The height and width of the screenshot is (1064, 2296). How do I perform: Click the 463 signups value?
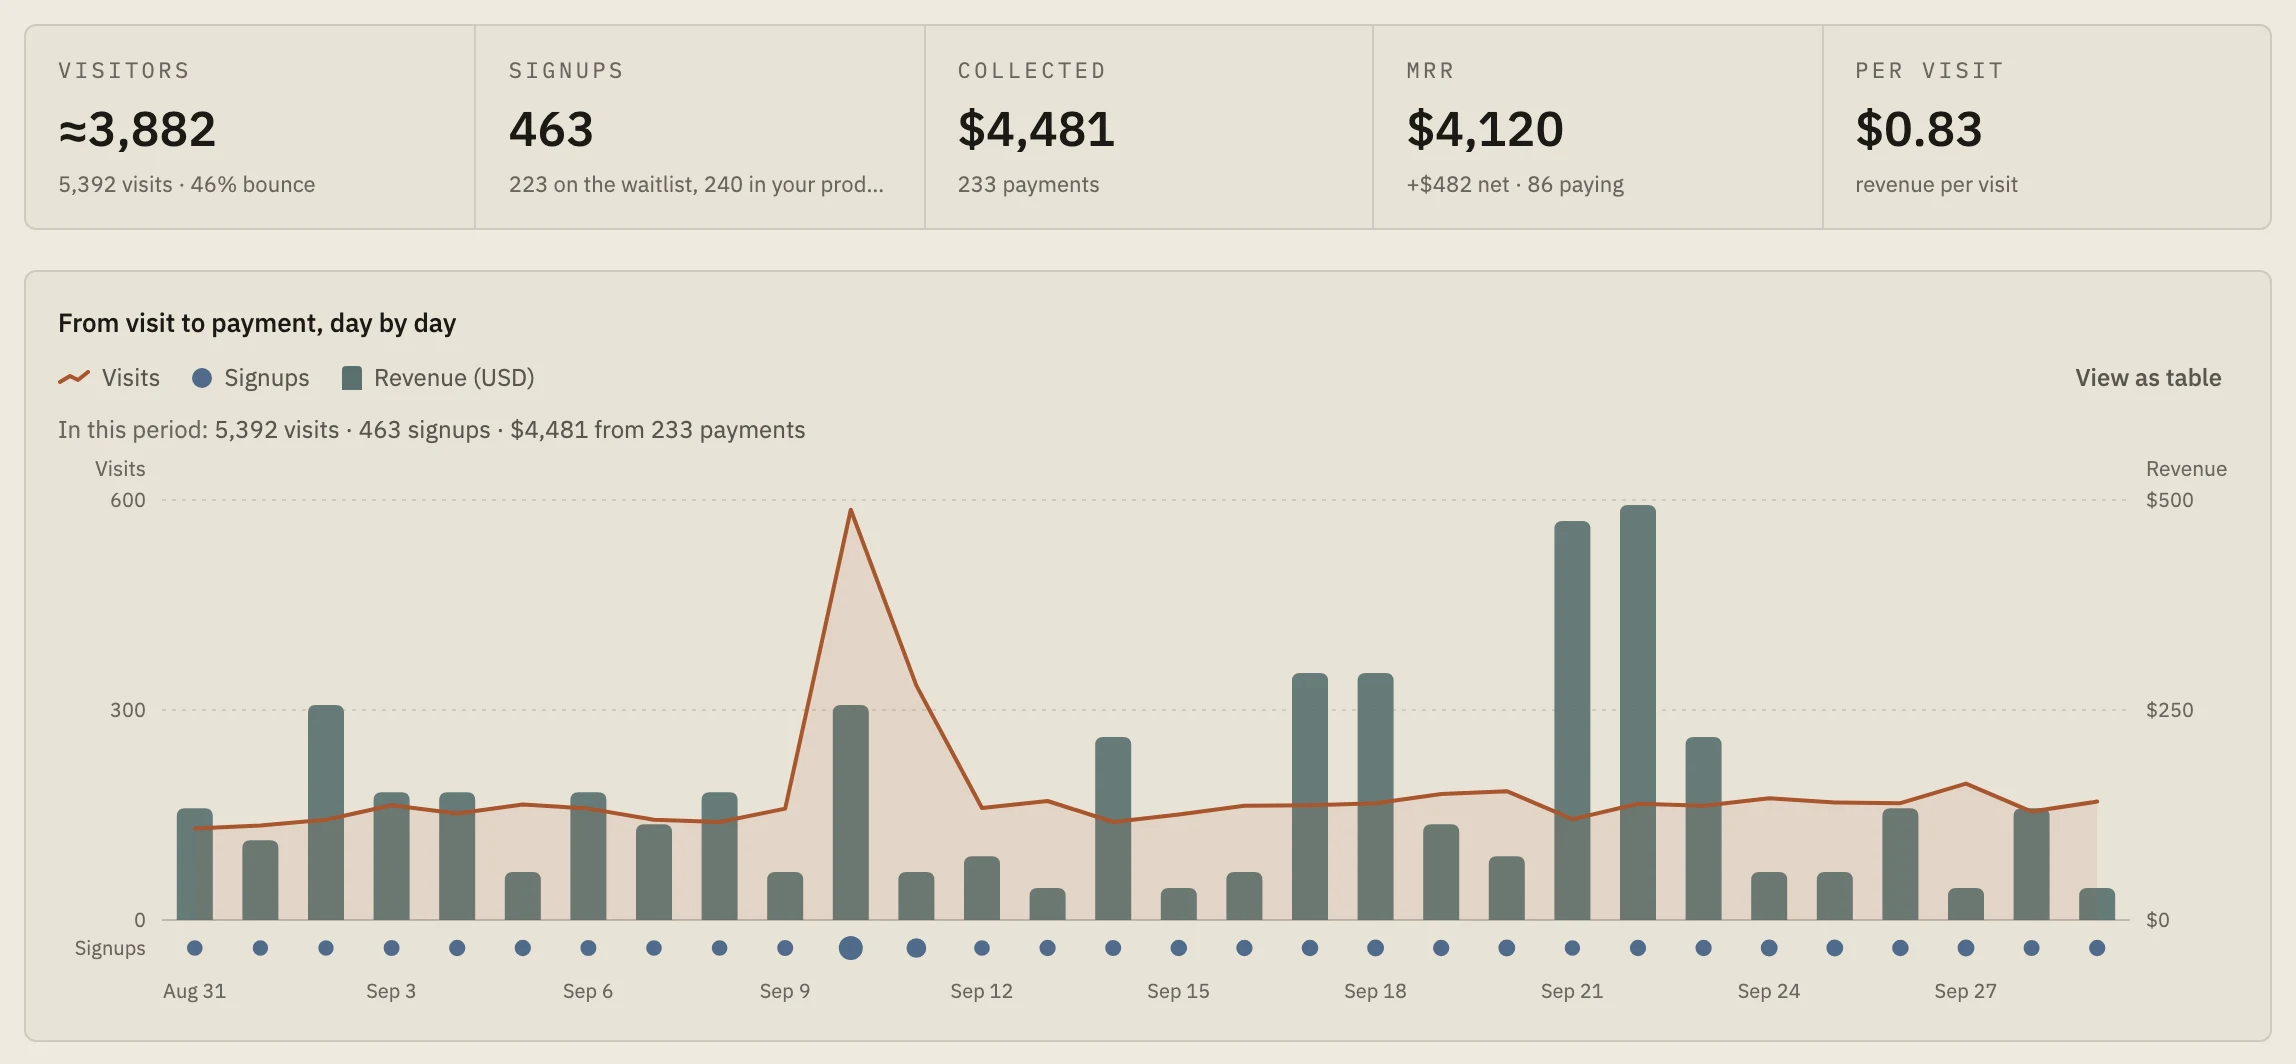point(551,130)
